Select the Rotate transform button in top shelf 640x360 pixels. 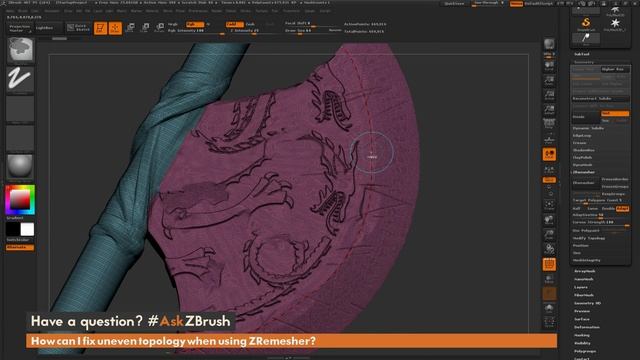[x=160, y=28]
